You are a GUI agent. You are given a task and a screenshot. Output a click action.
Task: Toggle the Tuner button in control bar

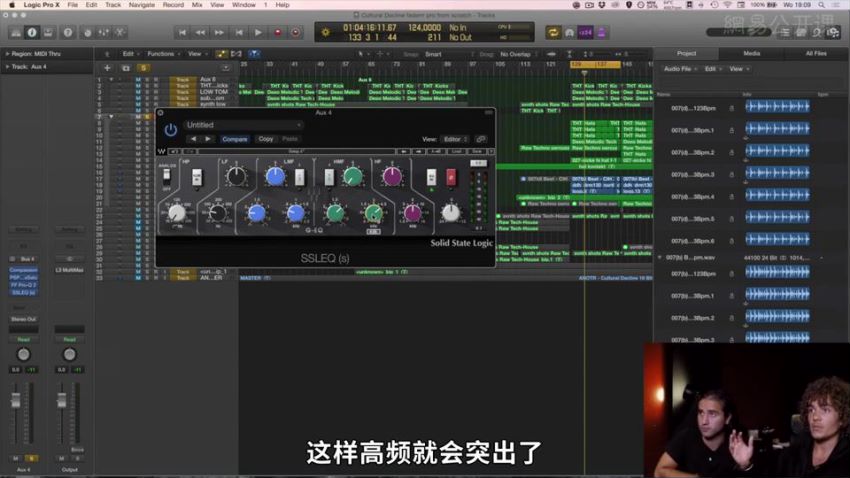pos(569,33)
